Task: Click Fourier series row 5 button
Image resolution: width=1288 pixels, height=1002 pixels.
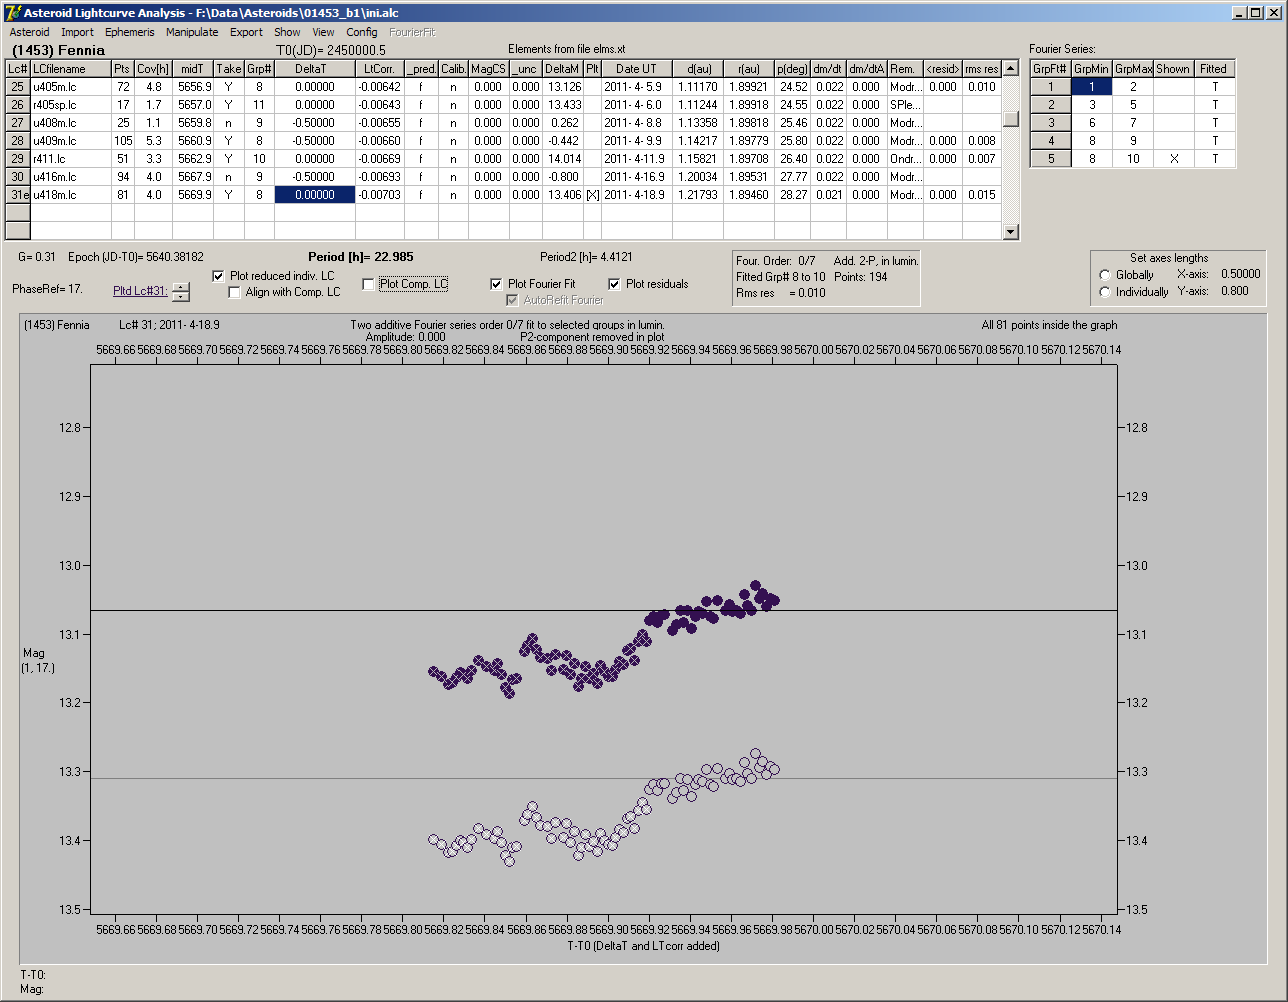Action: click(1050, 159)
